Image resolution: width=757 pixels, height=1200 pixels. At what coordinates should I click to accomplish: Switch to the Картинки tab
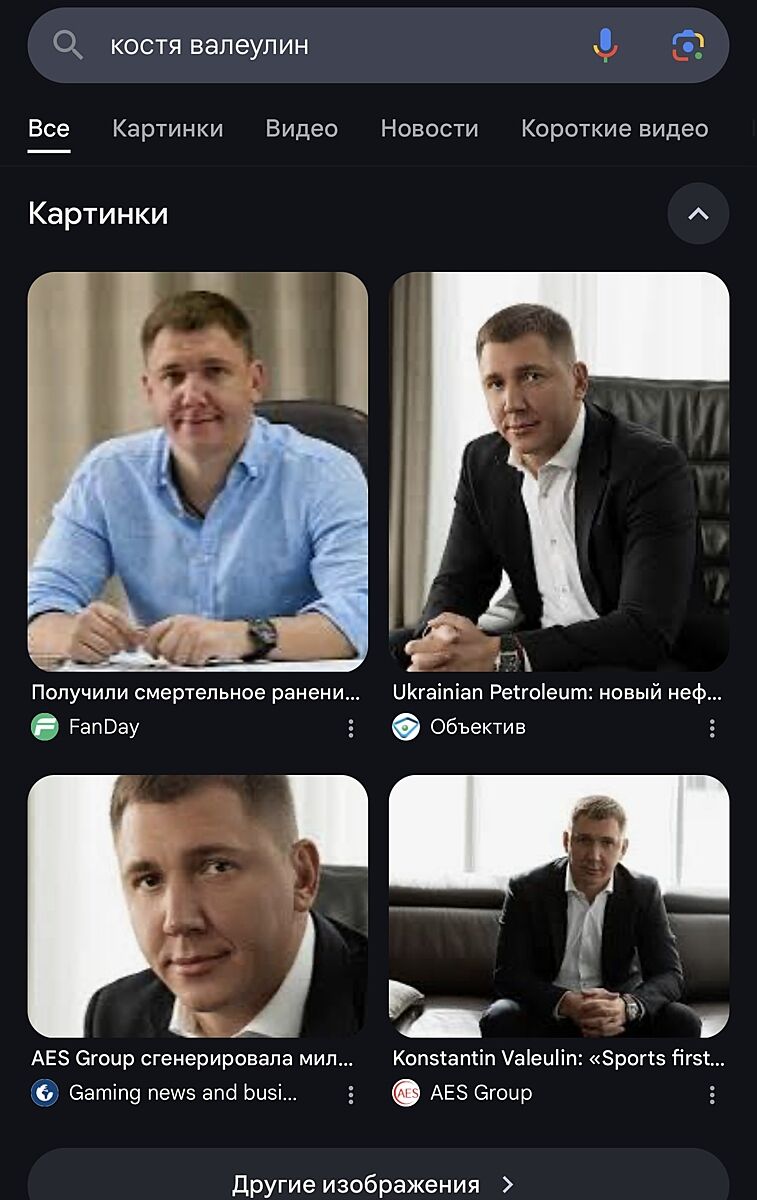168,129
